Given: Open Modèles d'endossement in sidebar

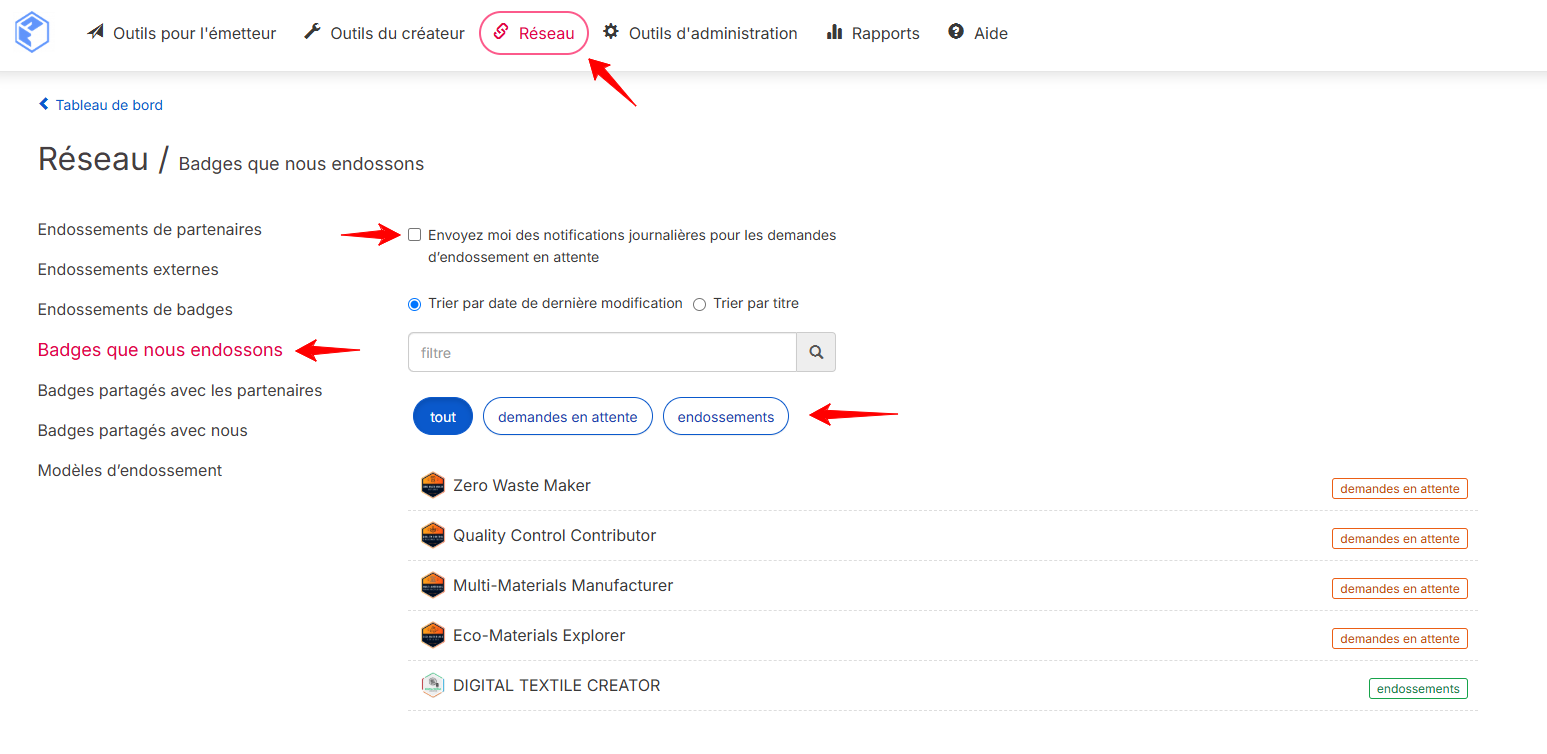Looking at the screenshot, I should point(130,470).
